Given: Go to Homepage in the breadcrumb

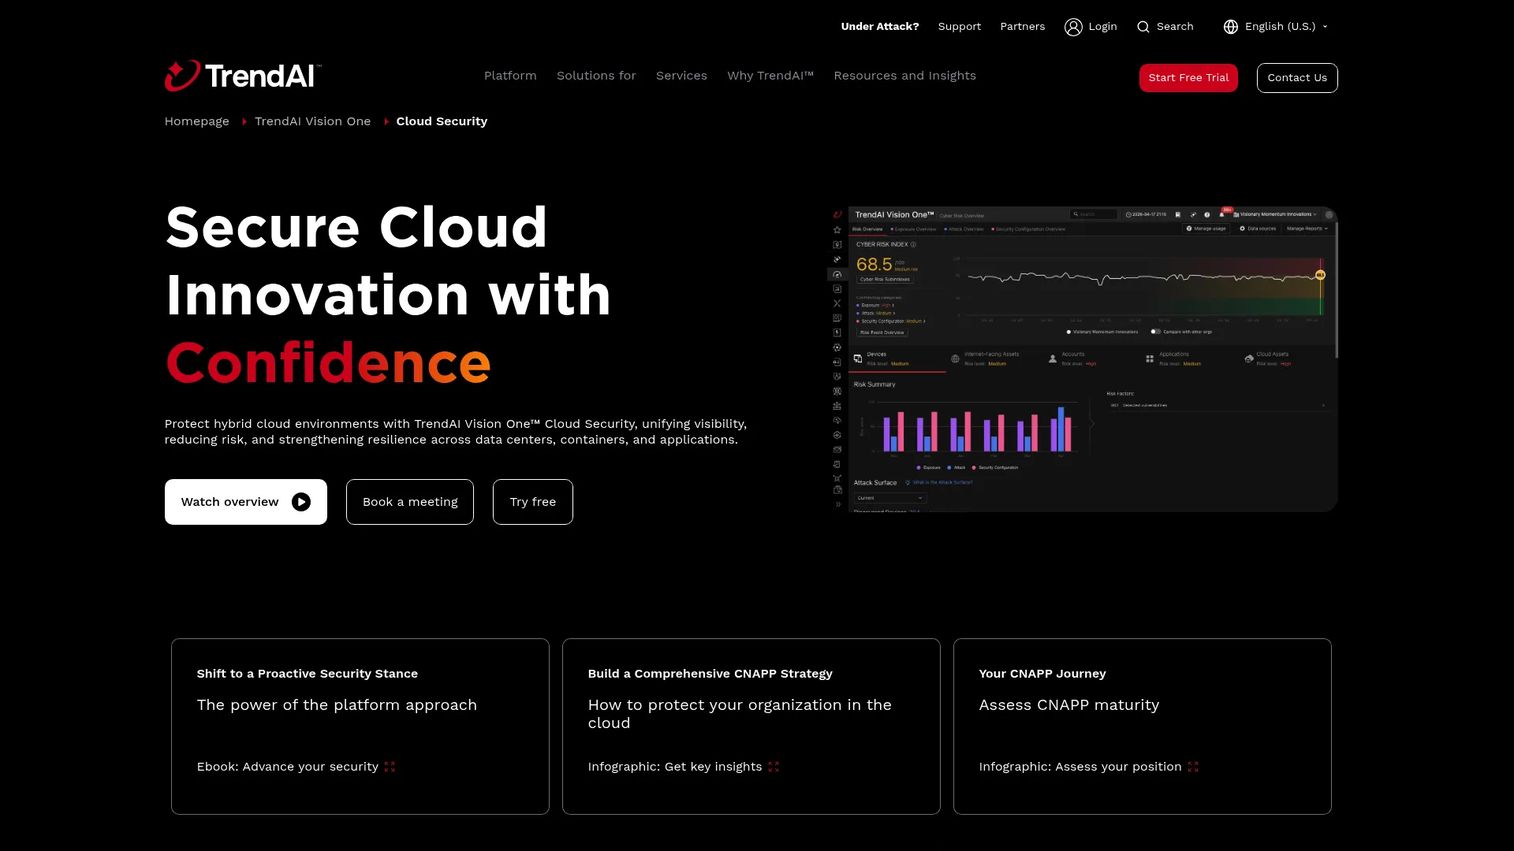Looking at the screenshot, I should [x=197, y=121].
